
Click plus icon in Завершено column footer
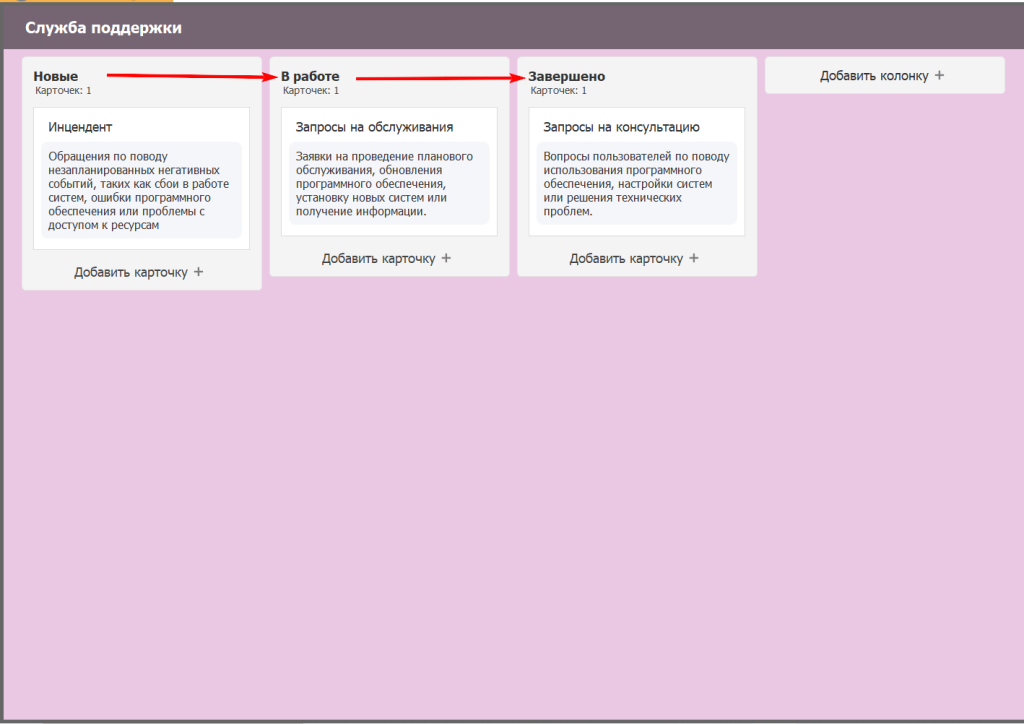point(694,258)
